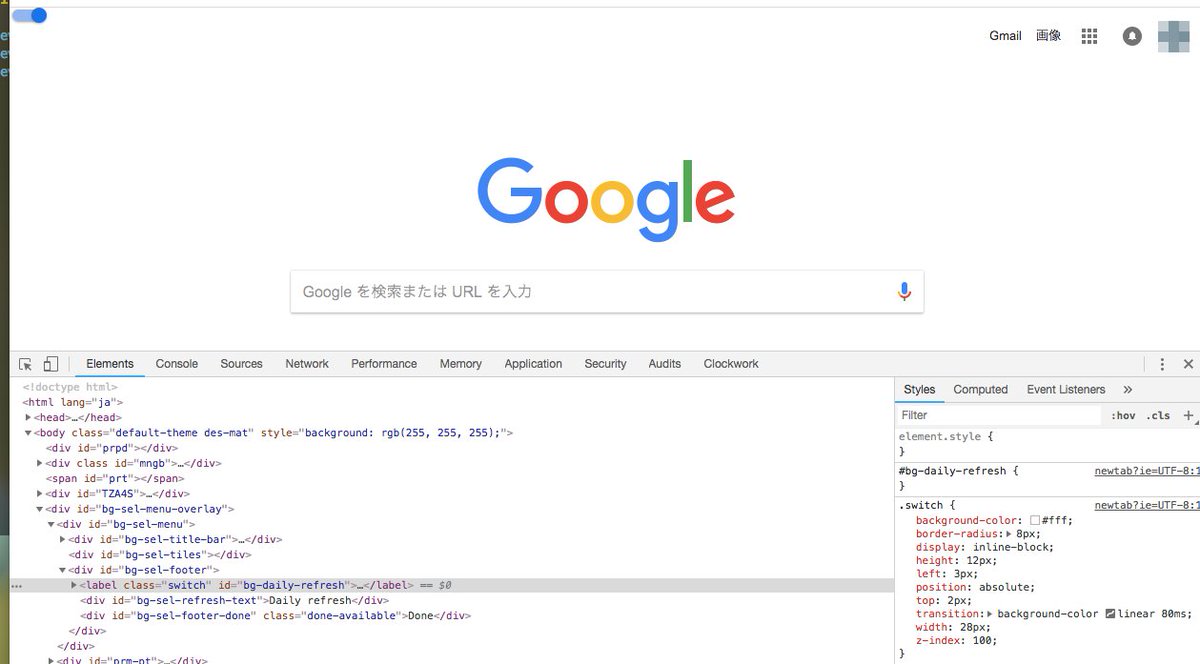The width and height of the screenshot is (1200, 664).
Task: Open the Clockwork tab
Action: 731,364
